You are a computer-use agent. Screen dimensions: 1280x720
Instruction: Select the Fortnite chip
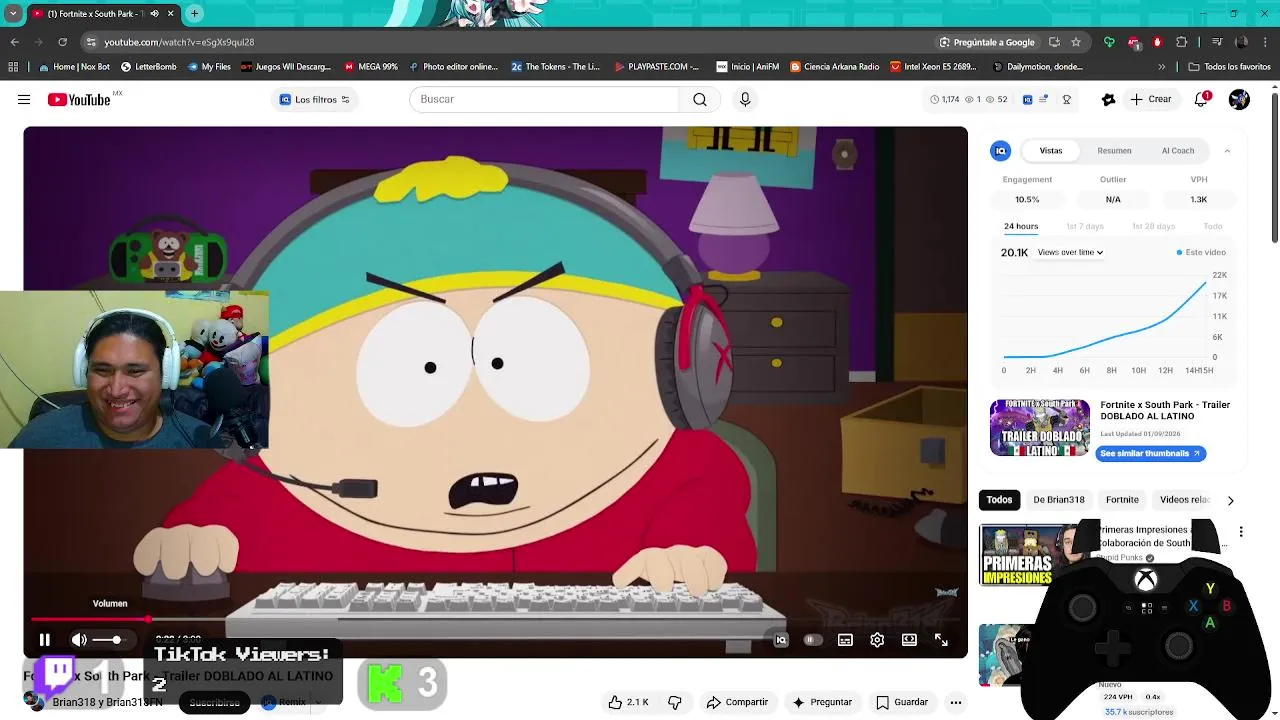click(1122, 500)
